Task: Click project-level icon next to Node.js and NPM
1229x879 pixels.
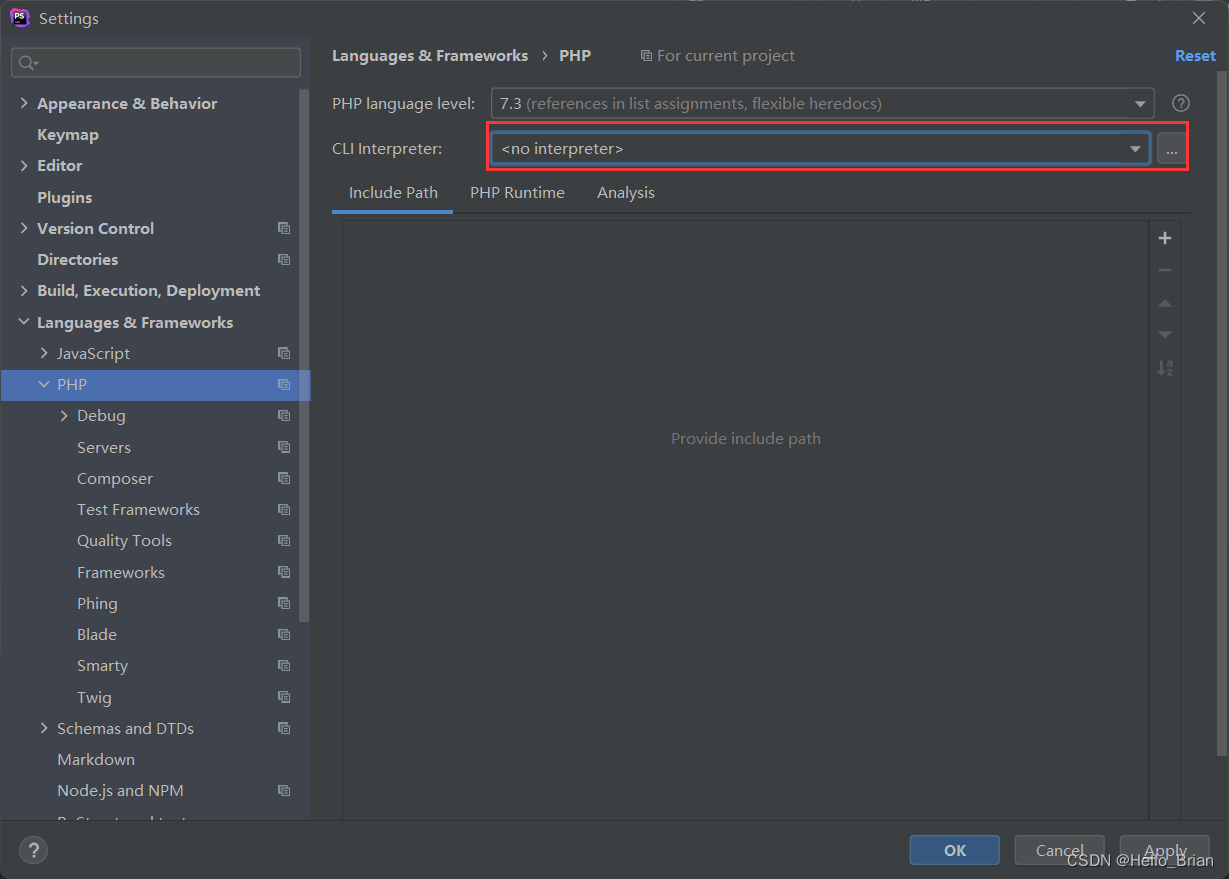Action: point(284,790)
